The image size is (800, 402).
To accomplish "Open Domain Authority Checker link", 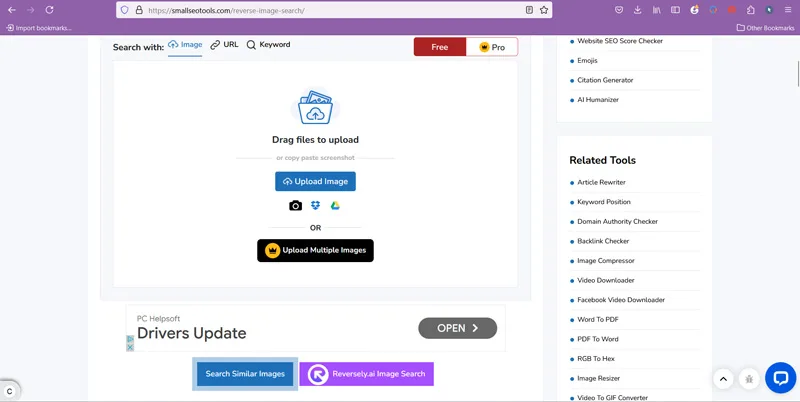I will (617, 221).
